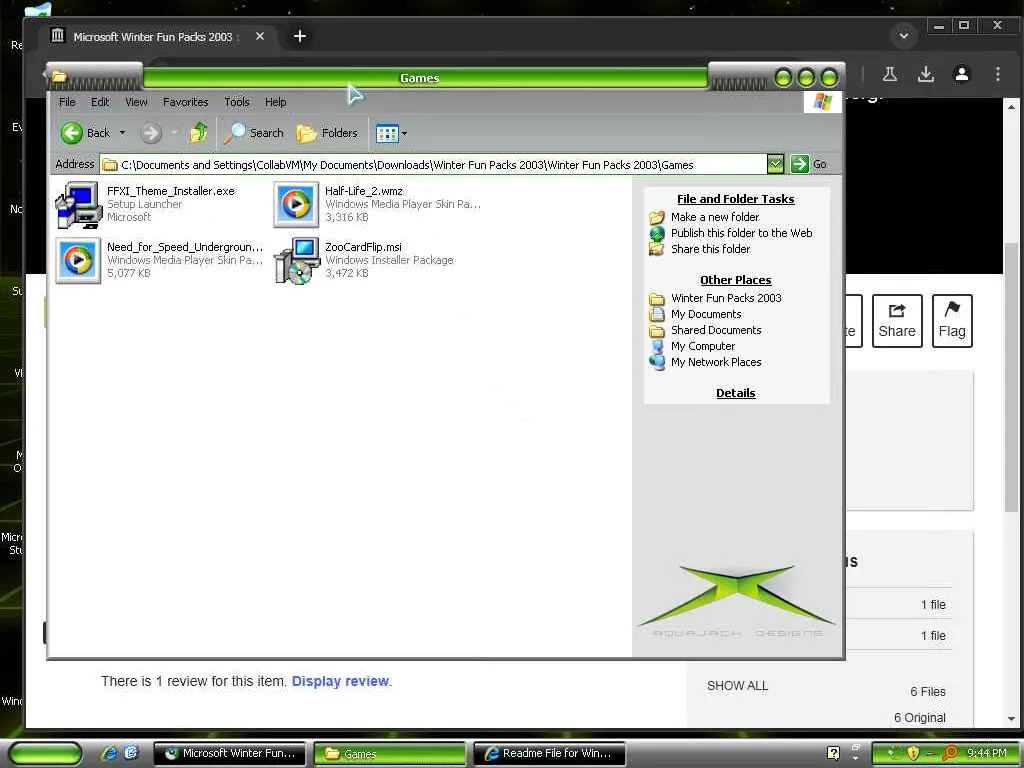Click the Display review link
The height and width of the screenshot is (768, 1024).
coord(340,681)
